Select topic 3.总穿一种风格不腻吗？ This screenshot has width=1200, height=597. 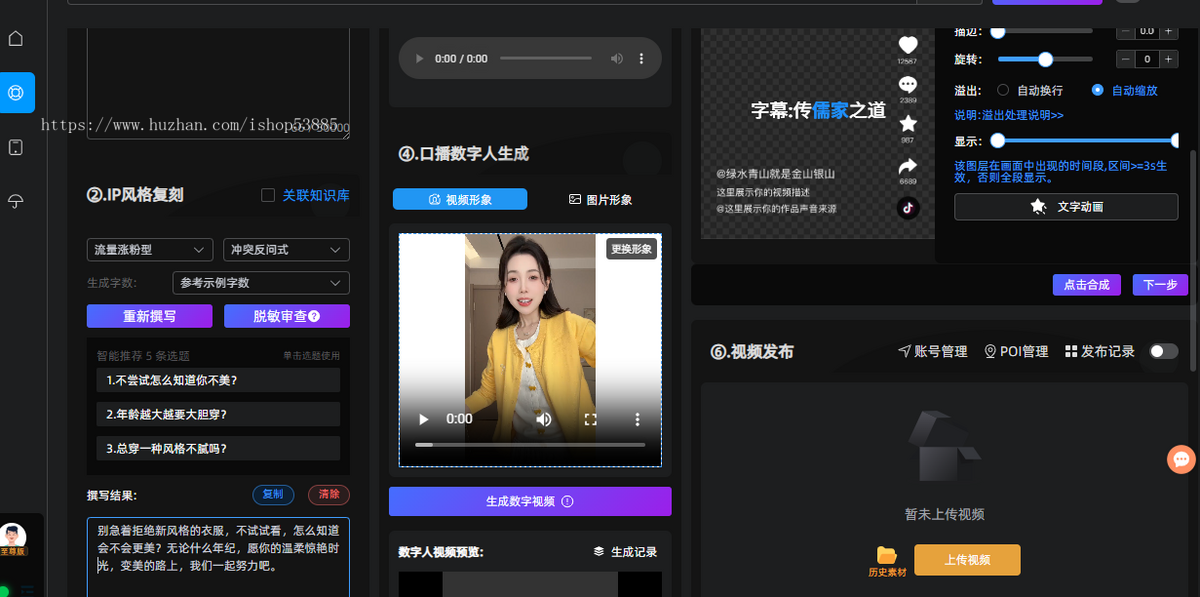[x=218, y=448]
